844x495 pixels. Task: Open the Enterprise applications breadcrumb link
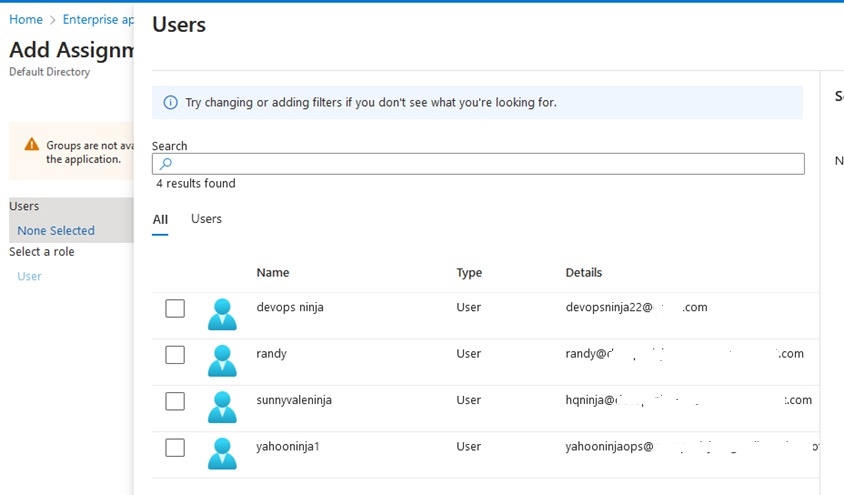click(x=97, y=20)
